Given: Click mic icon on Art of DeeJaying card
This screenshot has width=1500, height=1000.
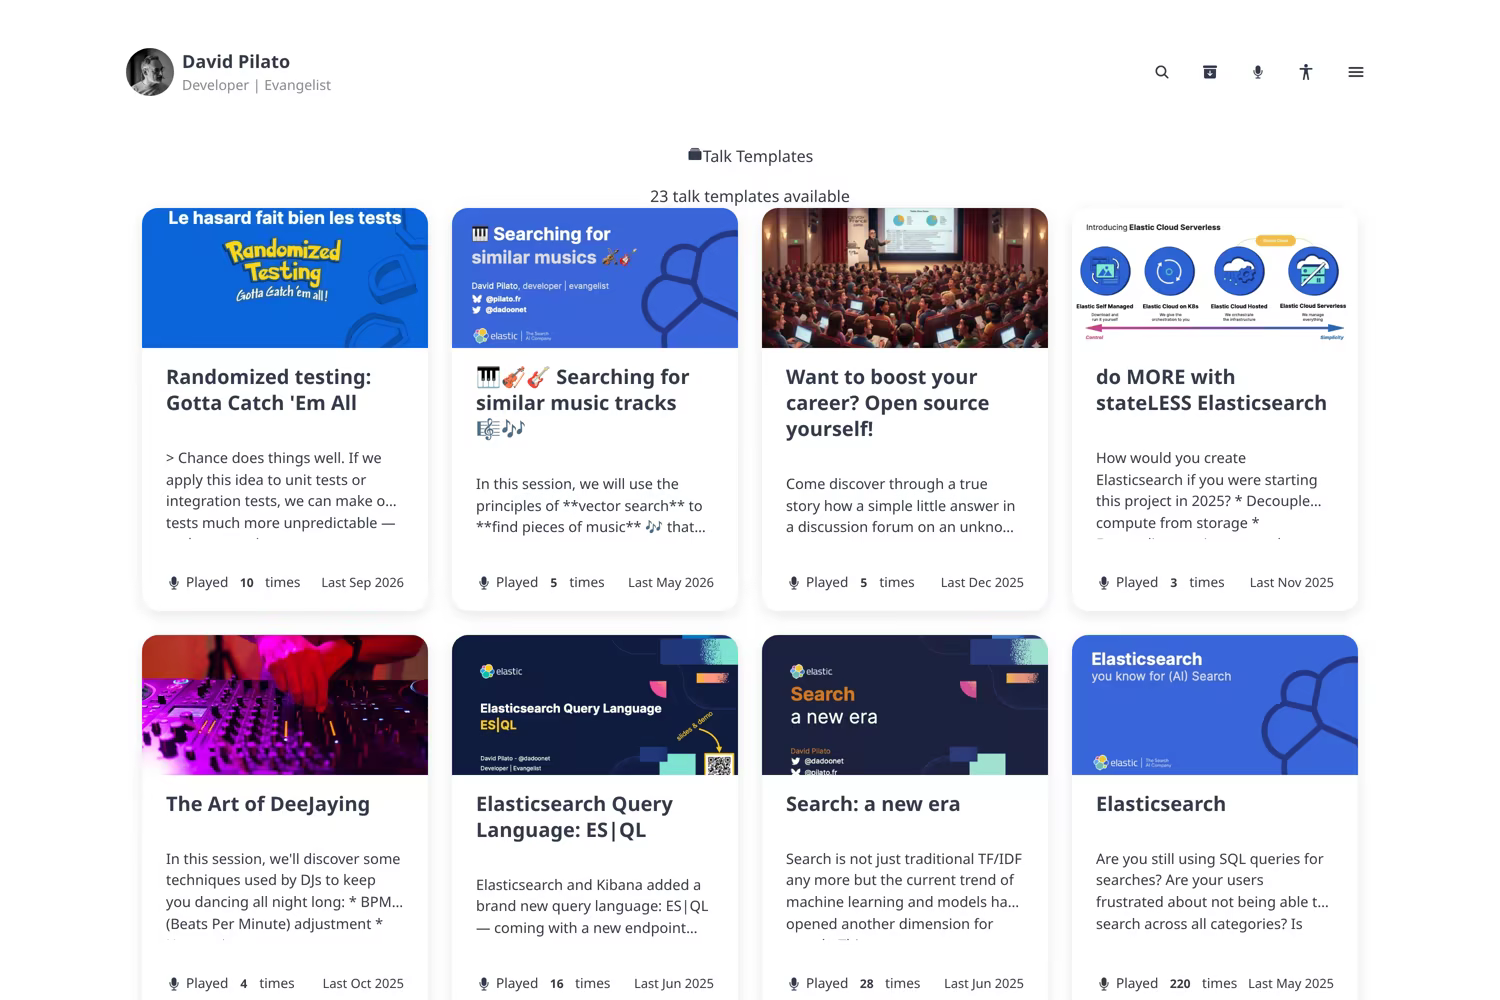Looking at the screenshot, I should point(174,984).
